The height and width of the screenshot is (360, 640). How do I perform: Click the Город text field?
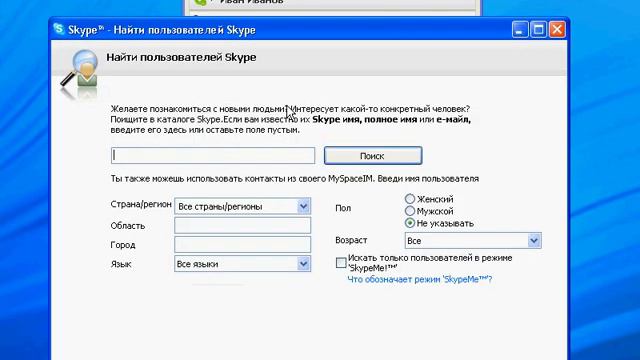[x=242, y=244]
